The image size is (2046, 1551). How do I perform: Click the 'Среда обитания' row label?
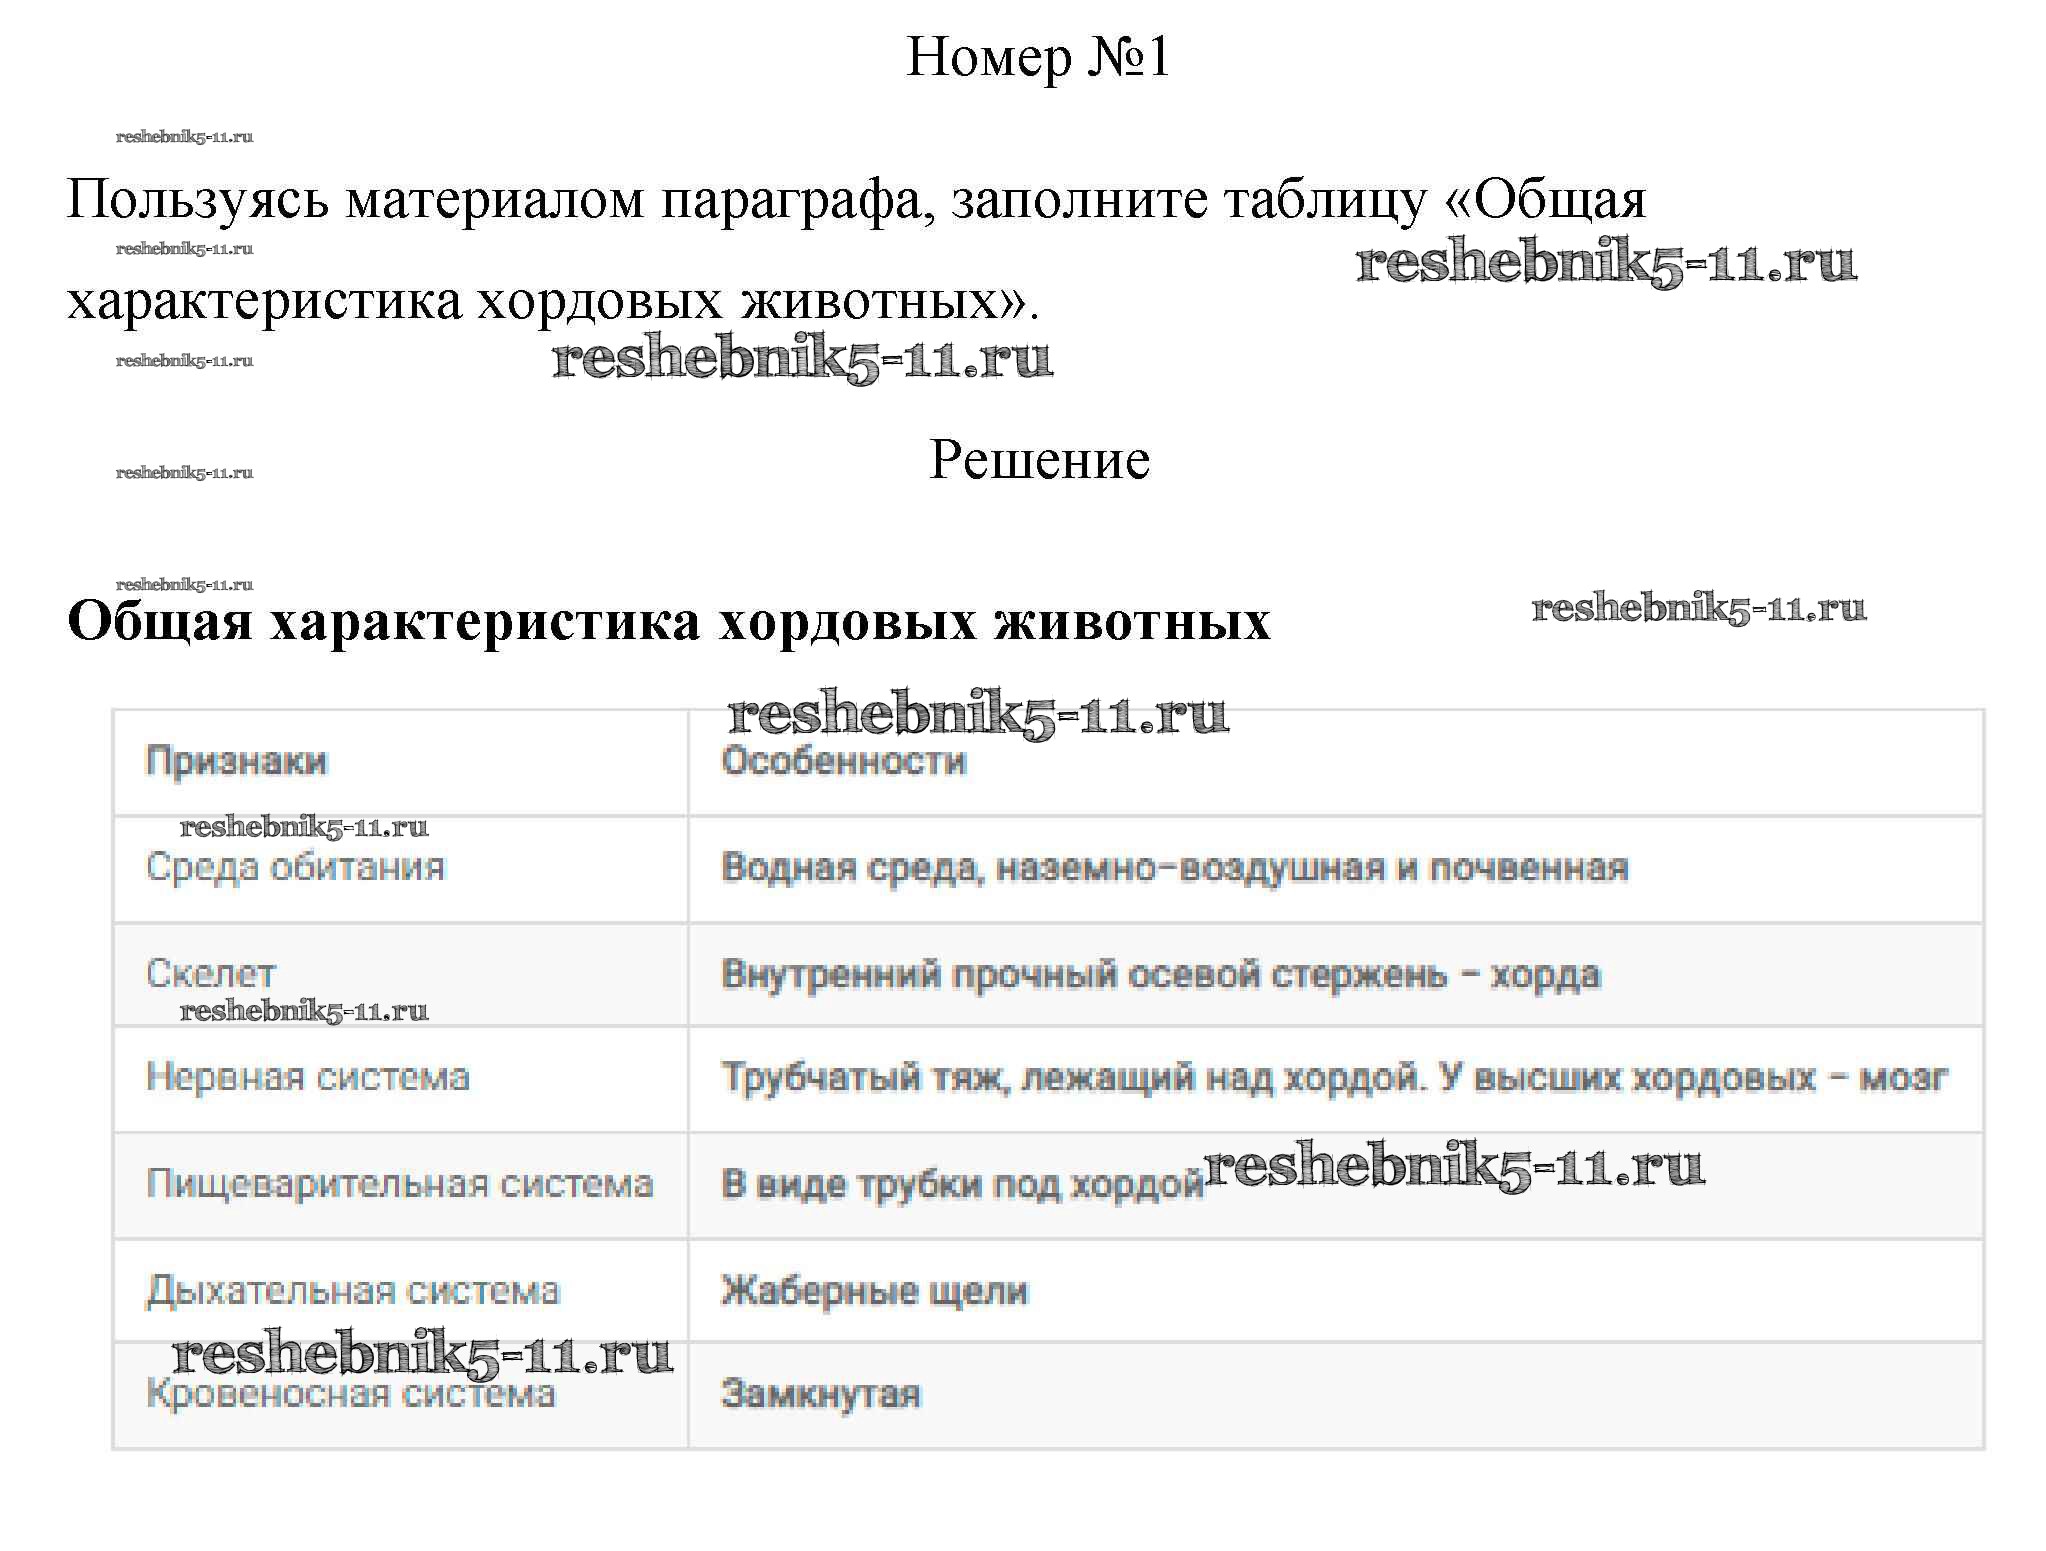tap(295, 867)
